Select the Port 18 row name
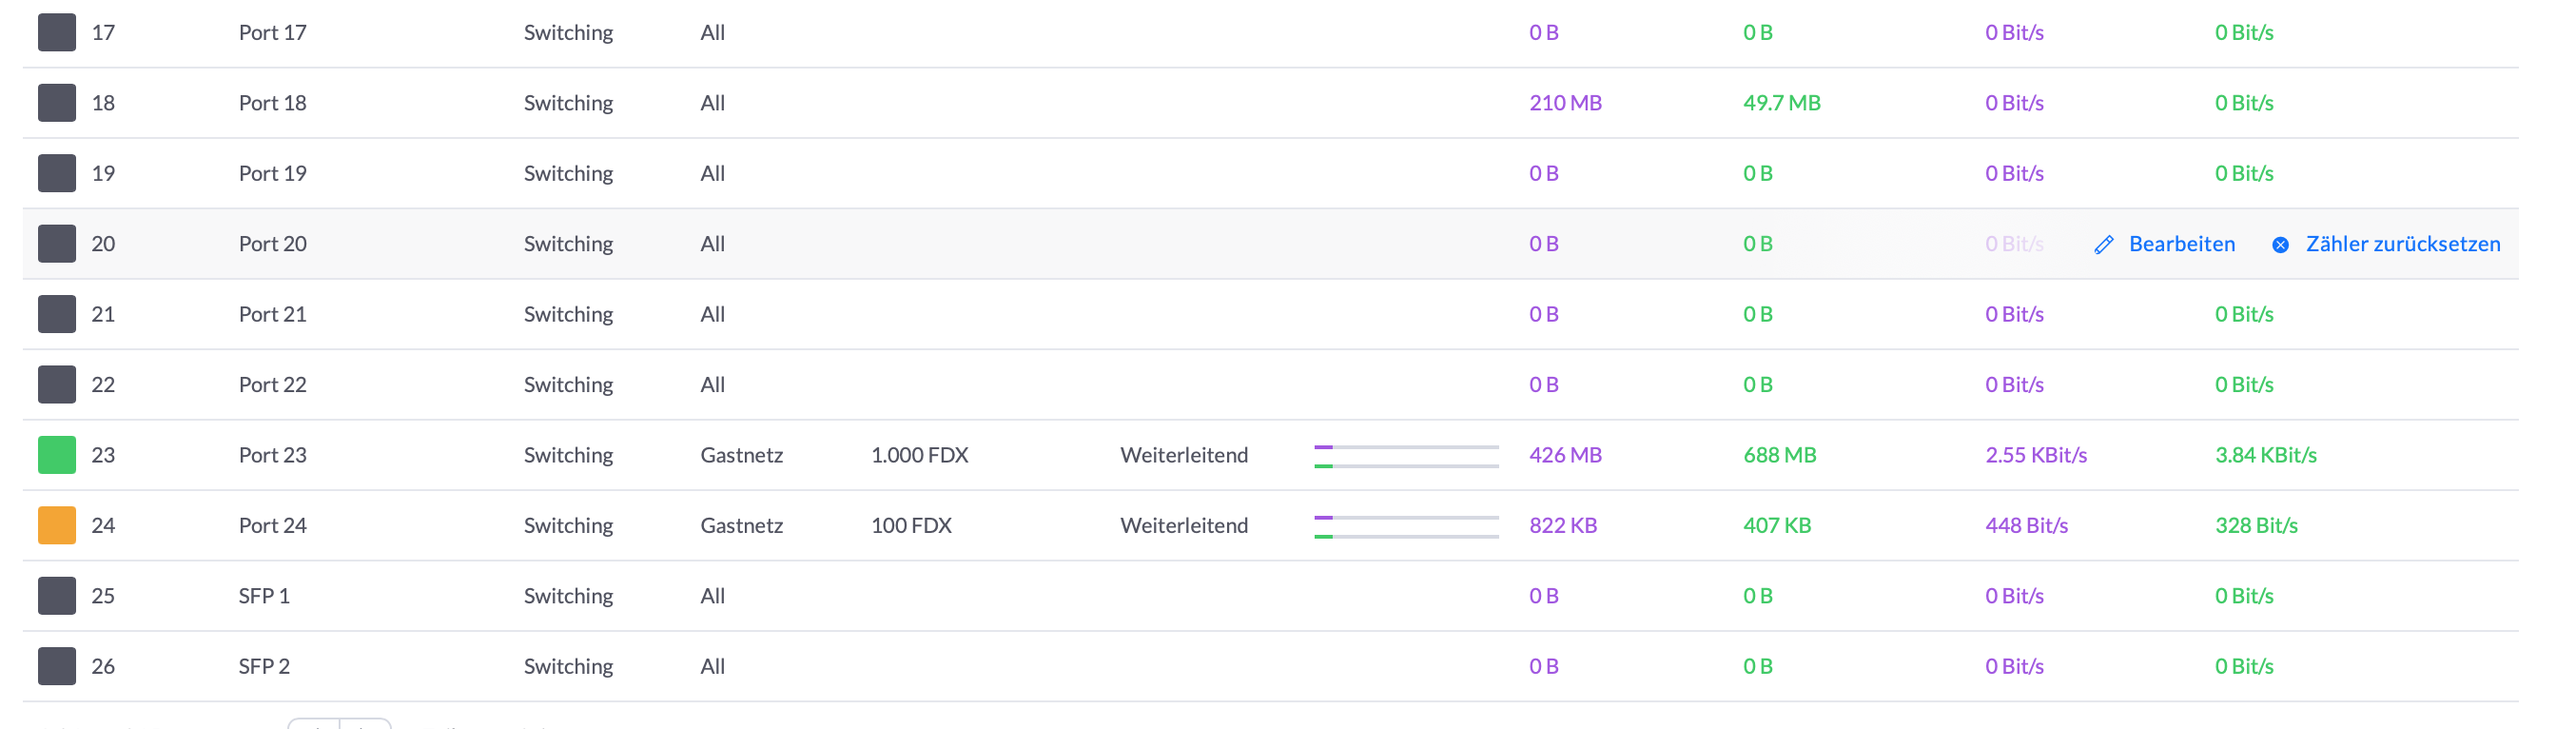 [x=272, y=103]
